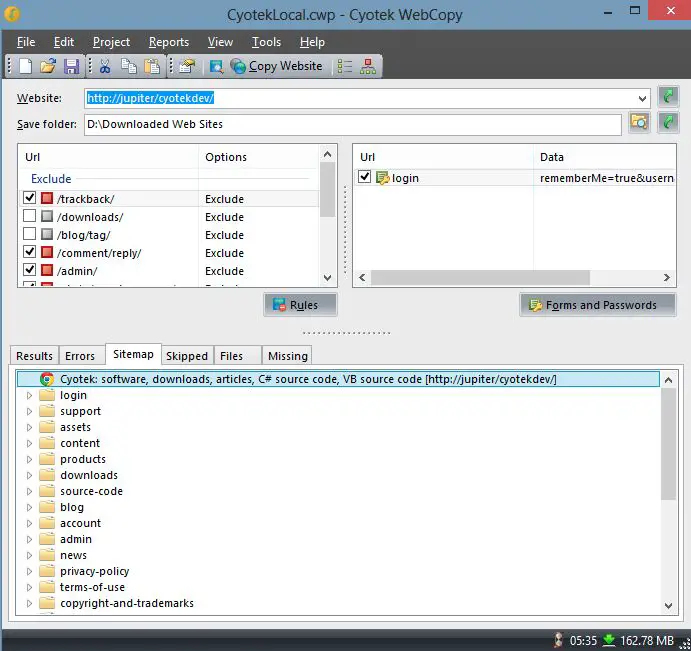Open the Tools menu
Viewport: 691px width, 651px height.
click(x=266, y=42)
